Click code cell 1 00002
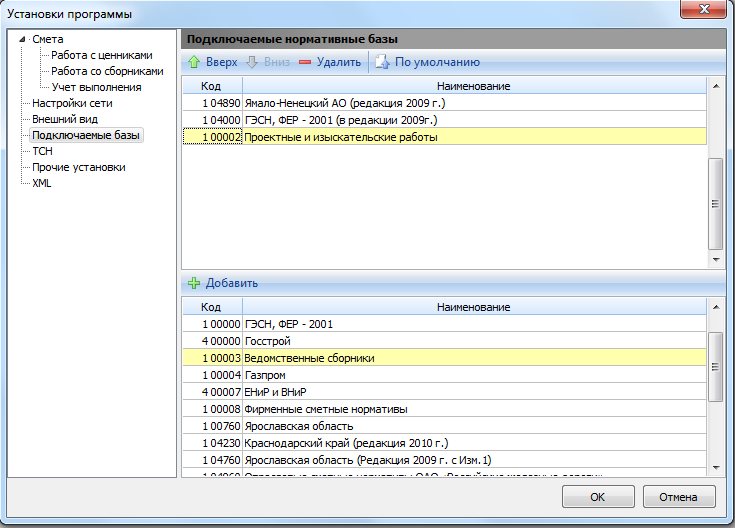 [212, 137]
